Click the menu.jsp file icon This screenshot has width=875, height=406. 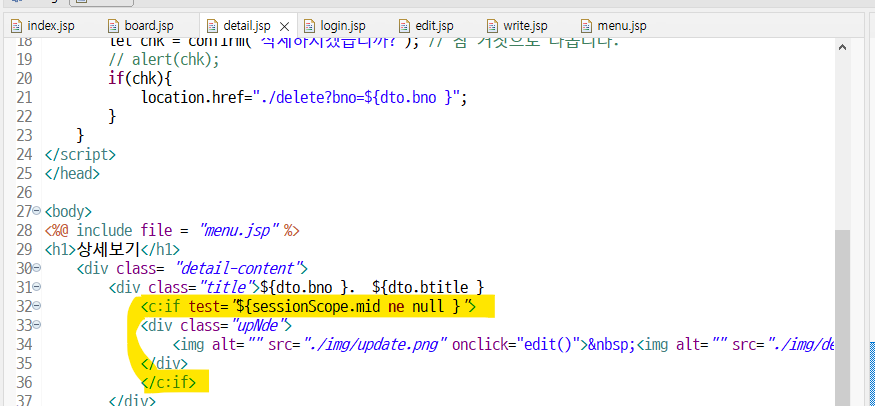click(586, 26)
